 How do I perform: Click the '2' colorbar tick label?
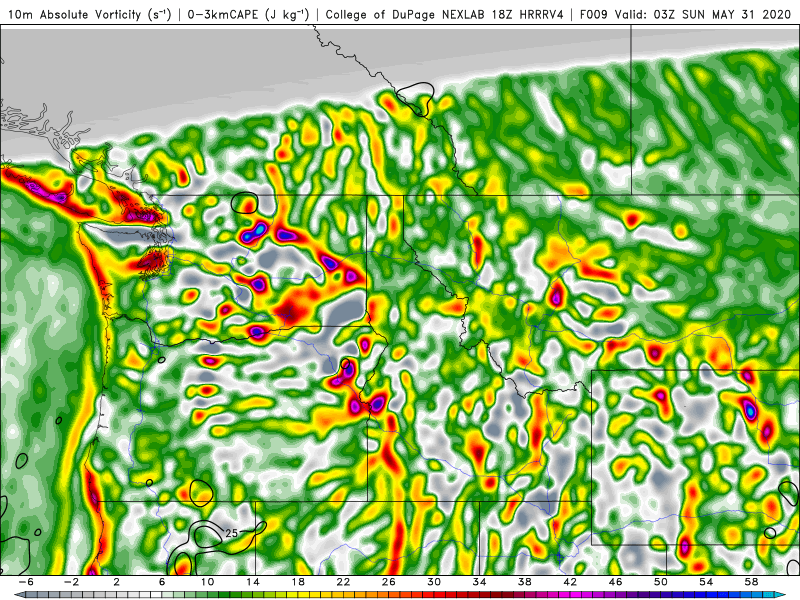pos(116,582)
